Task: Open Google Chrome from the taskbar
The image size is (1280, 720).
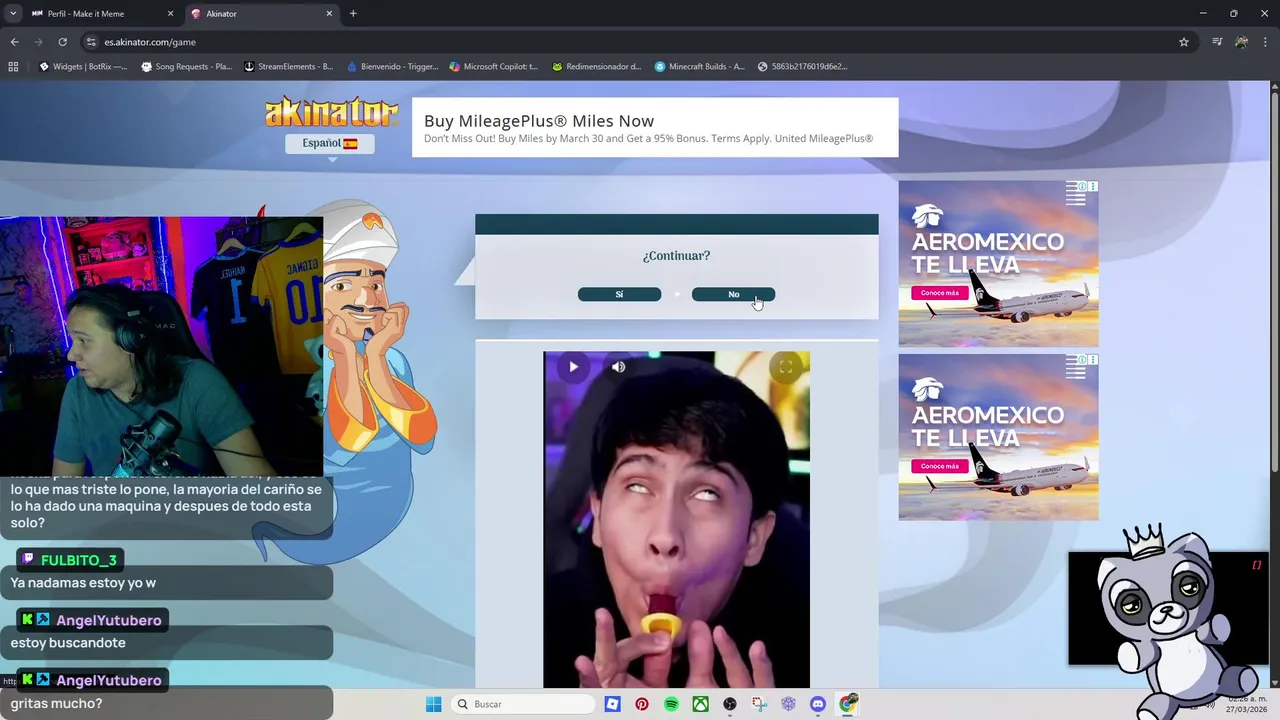Action: 848,704
